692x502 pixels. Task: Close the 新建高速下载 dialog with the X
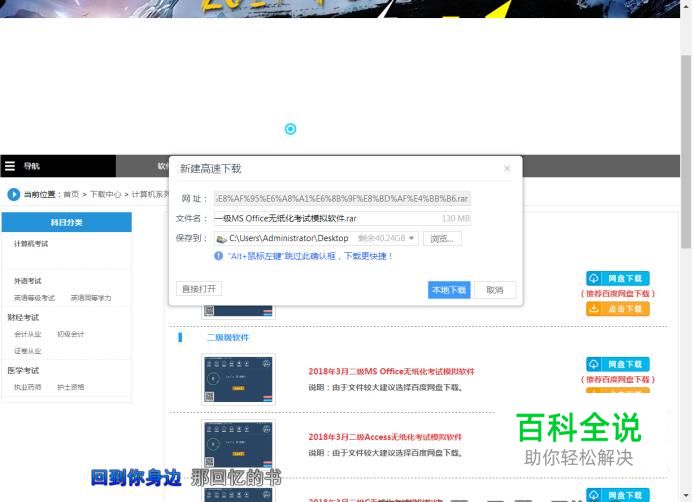[x=507, y=168]
